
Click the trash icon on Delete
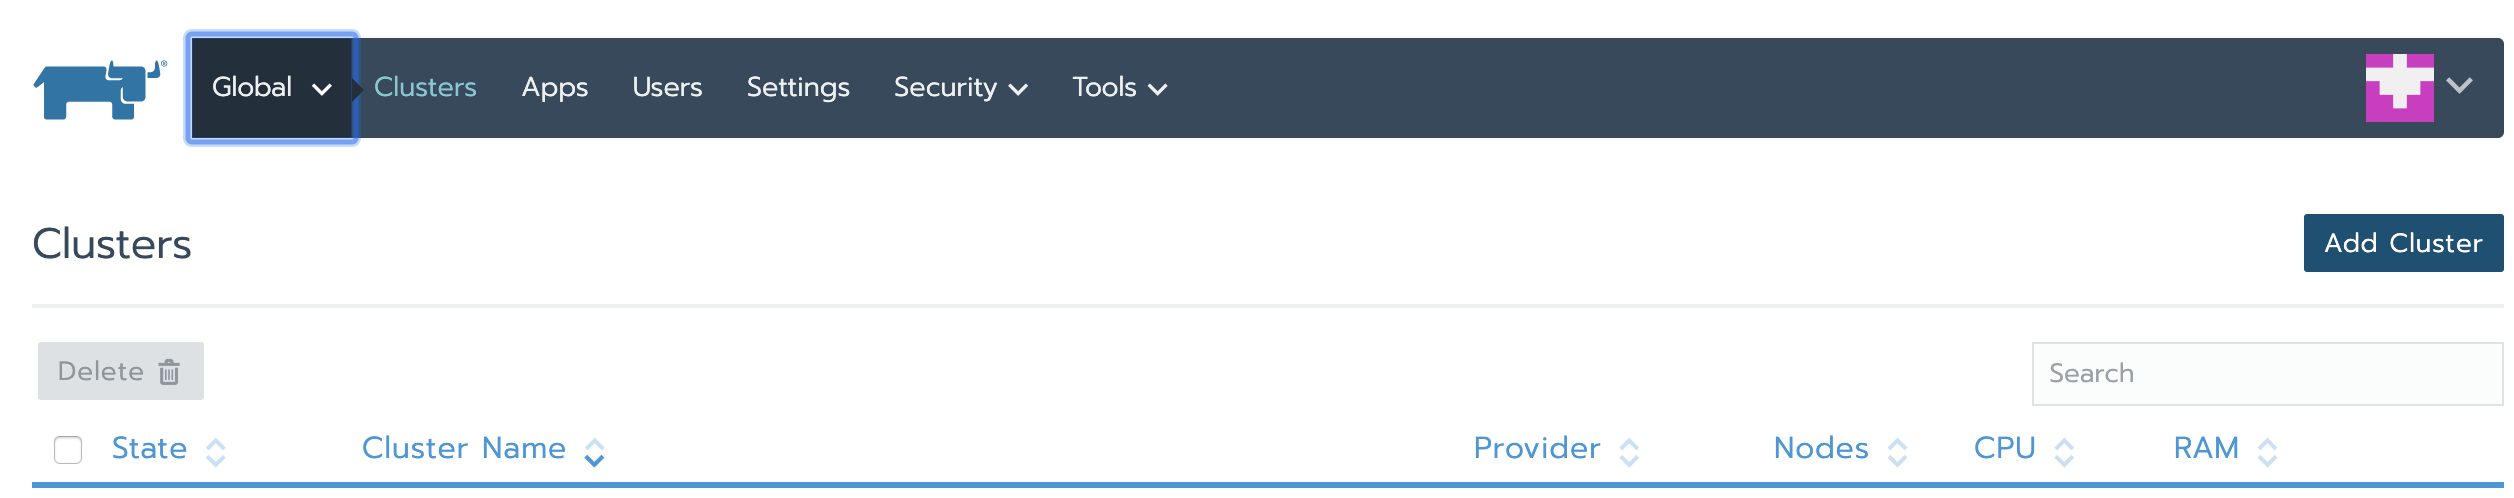tap(170, 372)
